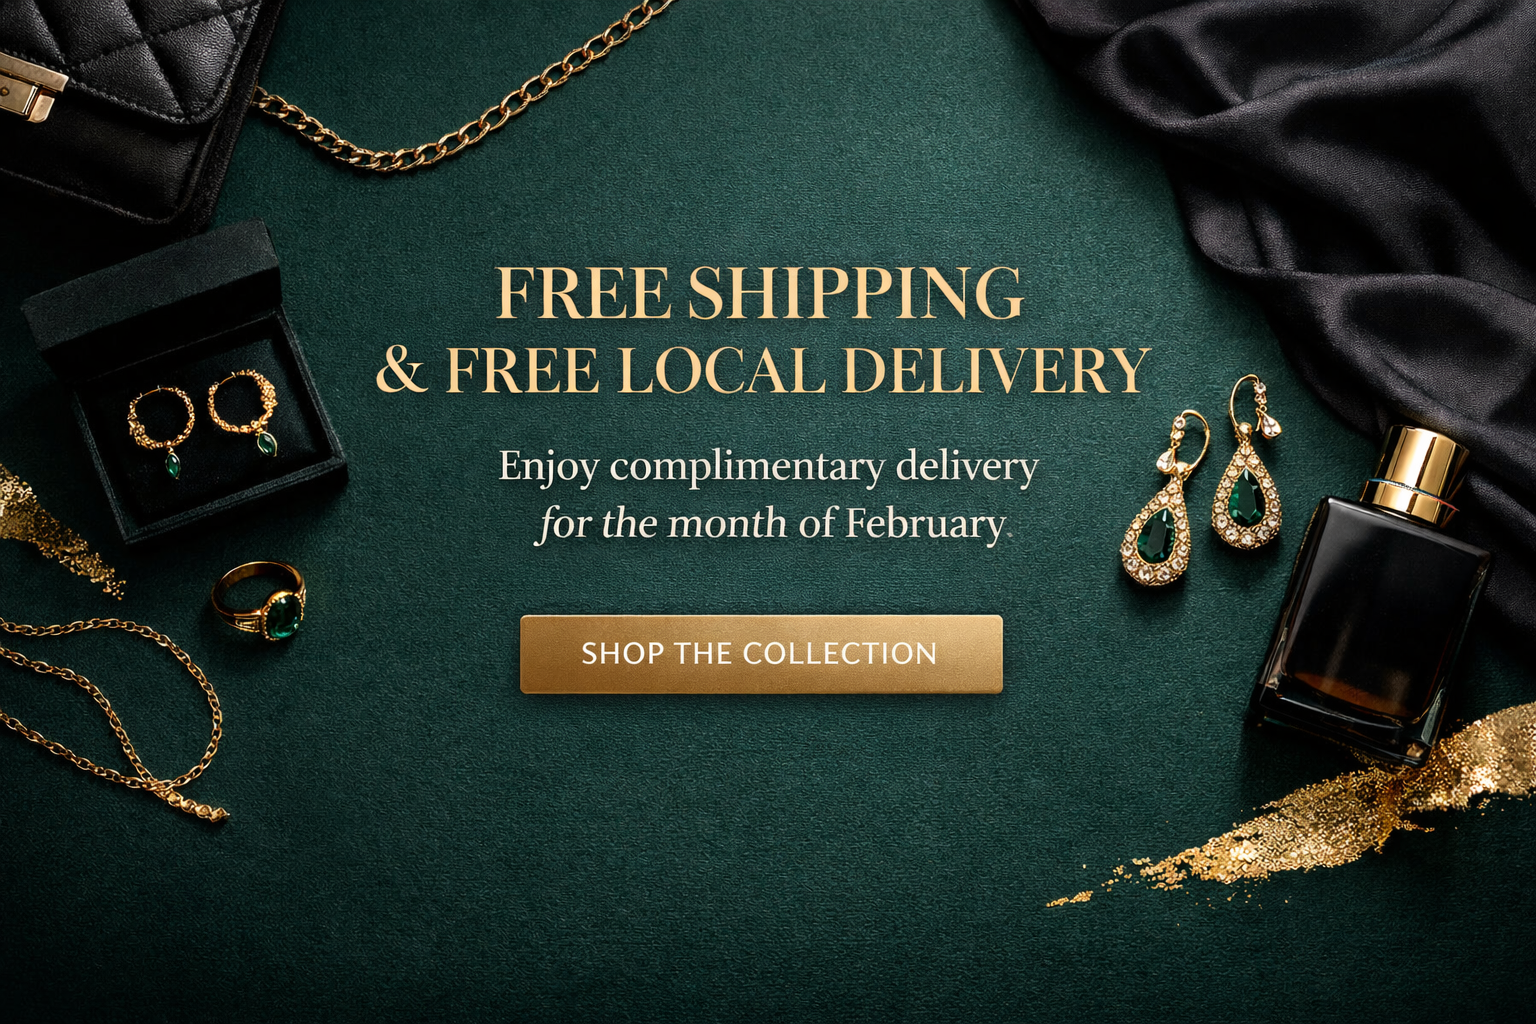Click the gold clasp on the handbag

click(x=28, y=88)
